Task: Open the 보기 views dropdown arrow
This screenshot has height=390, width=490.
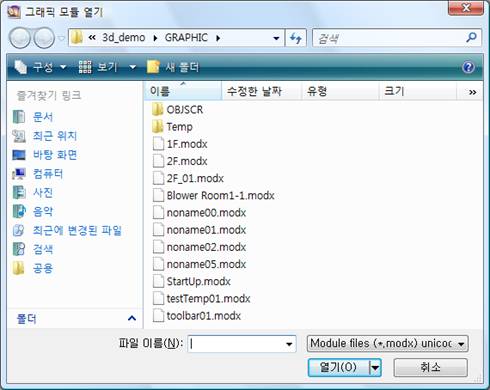Action: pos(132,68)
